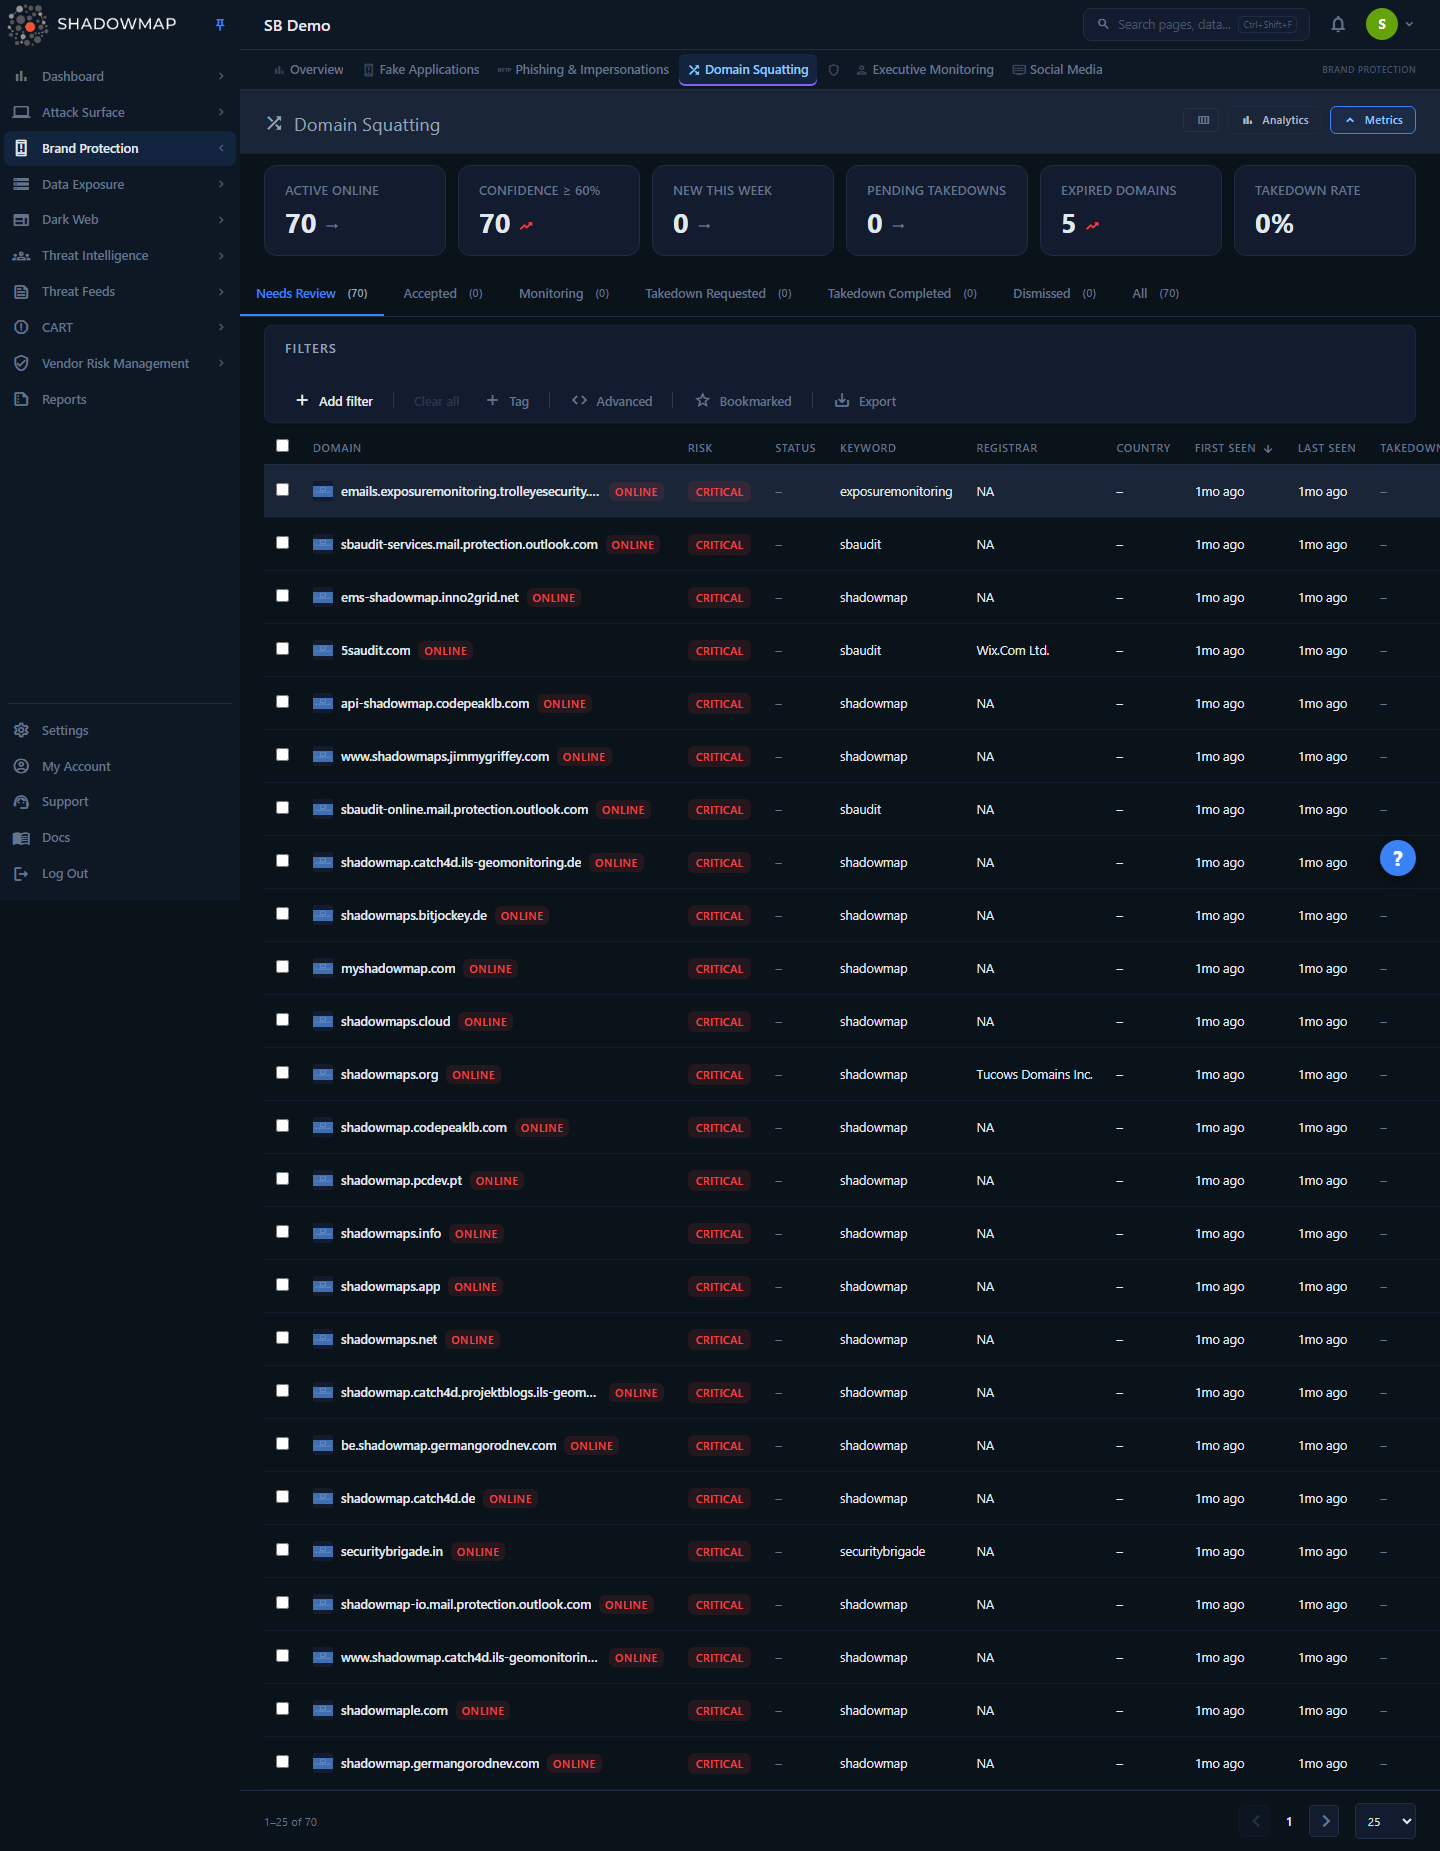Check the shadowmaple.com row checkbox

[x=282, y=1709]
